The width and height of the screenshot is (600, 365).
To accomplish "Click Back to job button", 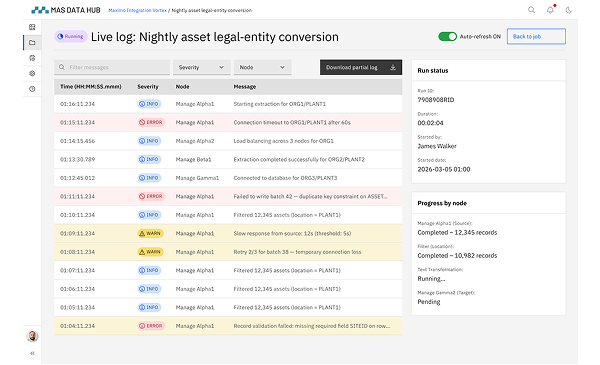I will click(536, 36).
